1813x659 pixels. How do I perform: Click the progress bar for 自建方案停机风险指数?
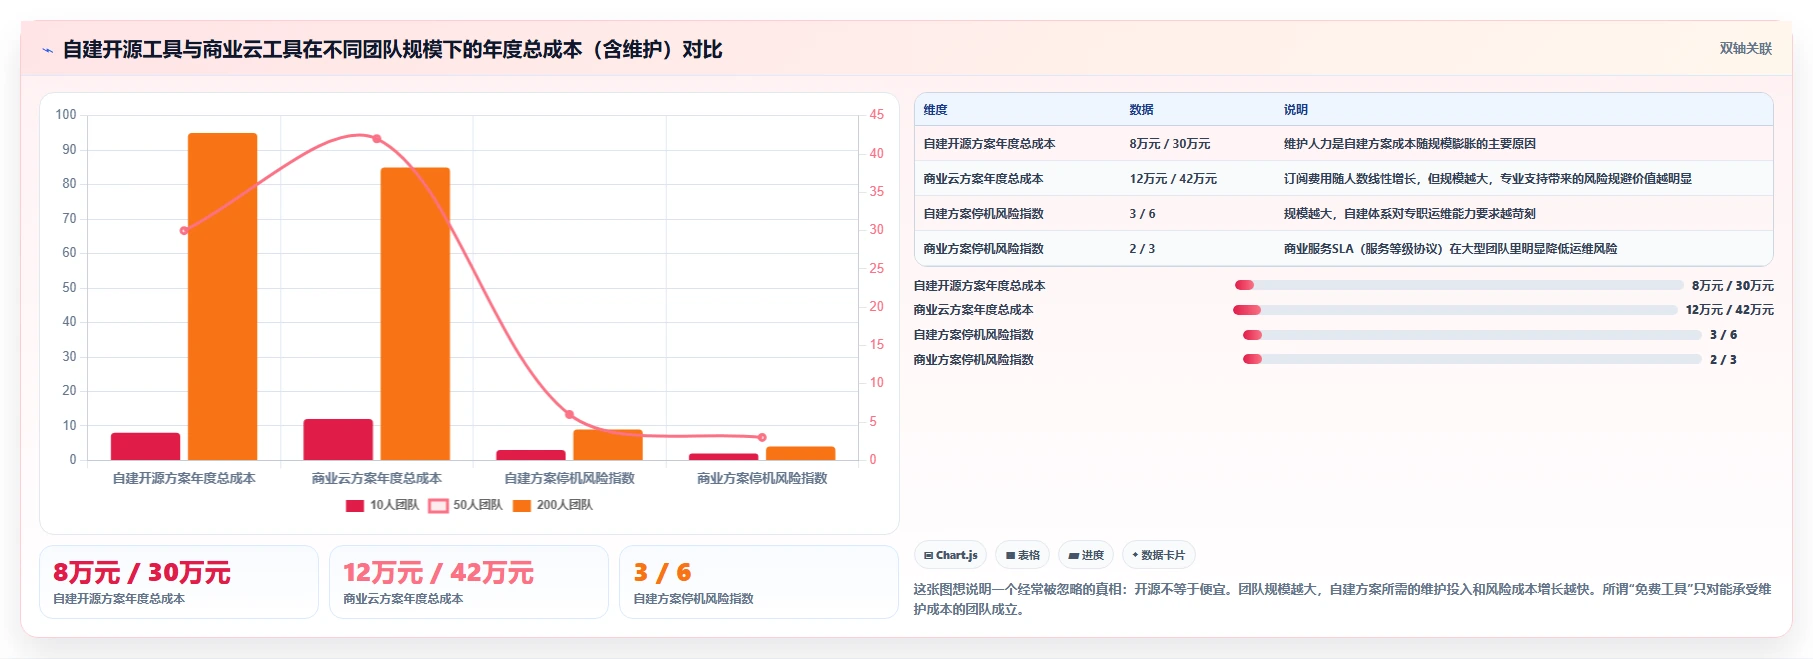click(1472, 335)
